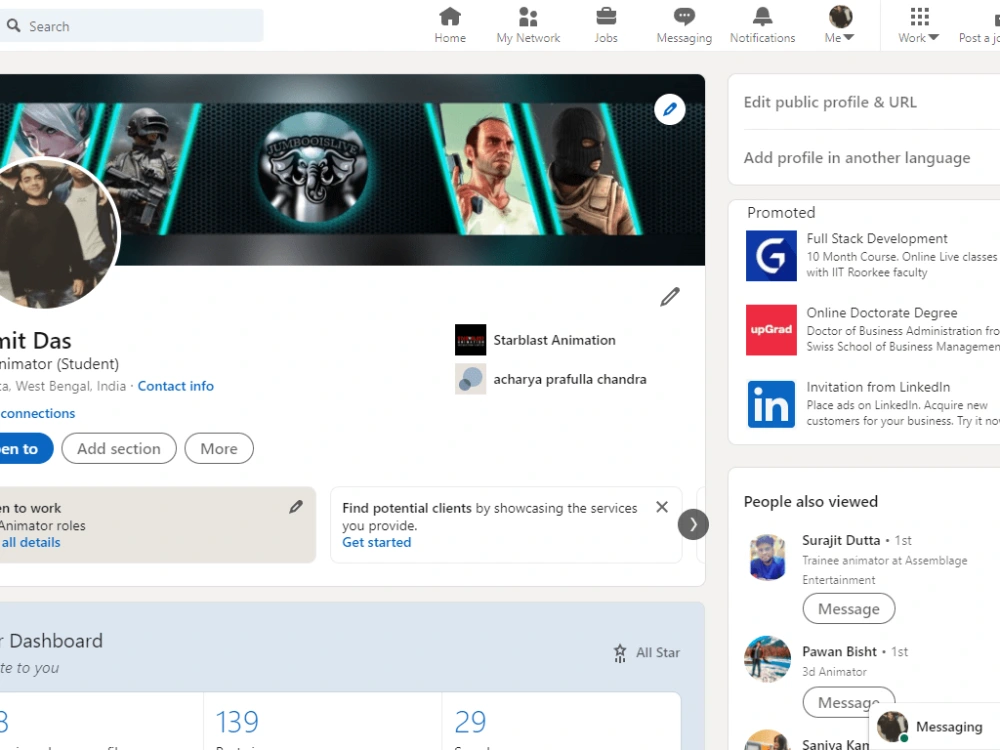Open the 29 dashboard stat
Screen dimensions: 1000x750
(x=470, y=722)
